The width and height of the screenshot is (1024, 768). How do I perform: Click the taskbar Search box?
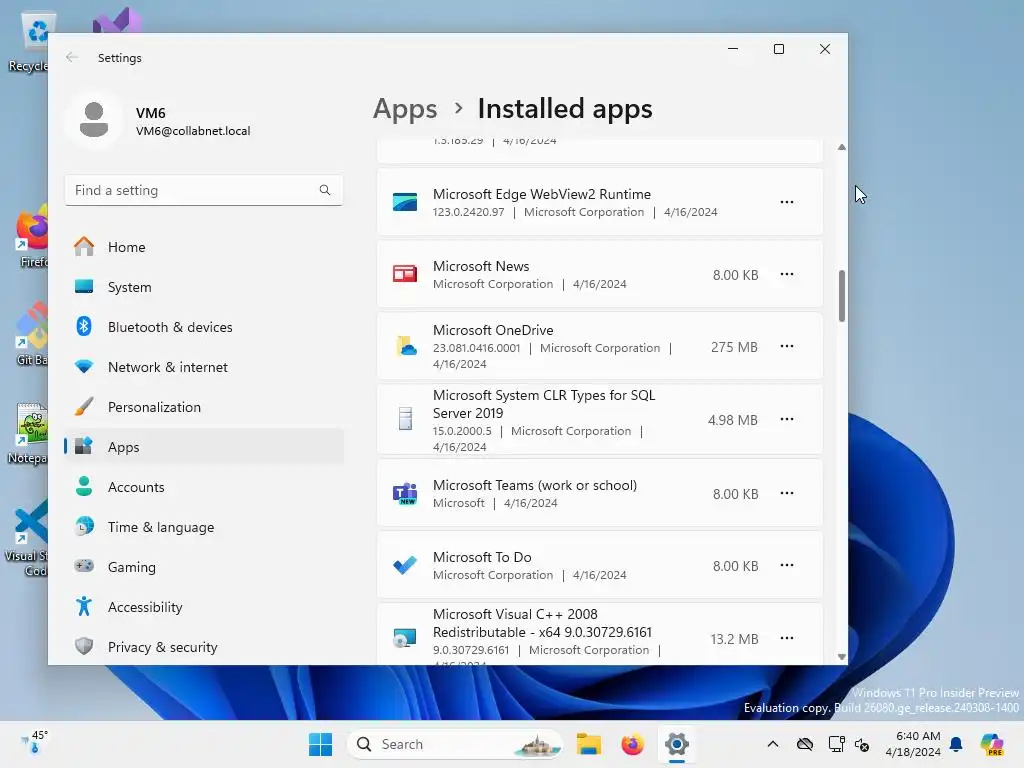(x=455, y=744)
